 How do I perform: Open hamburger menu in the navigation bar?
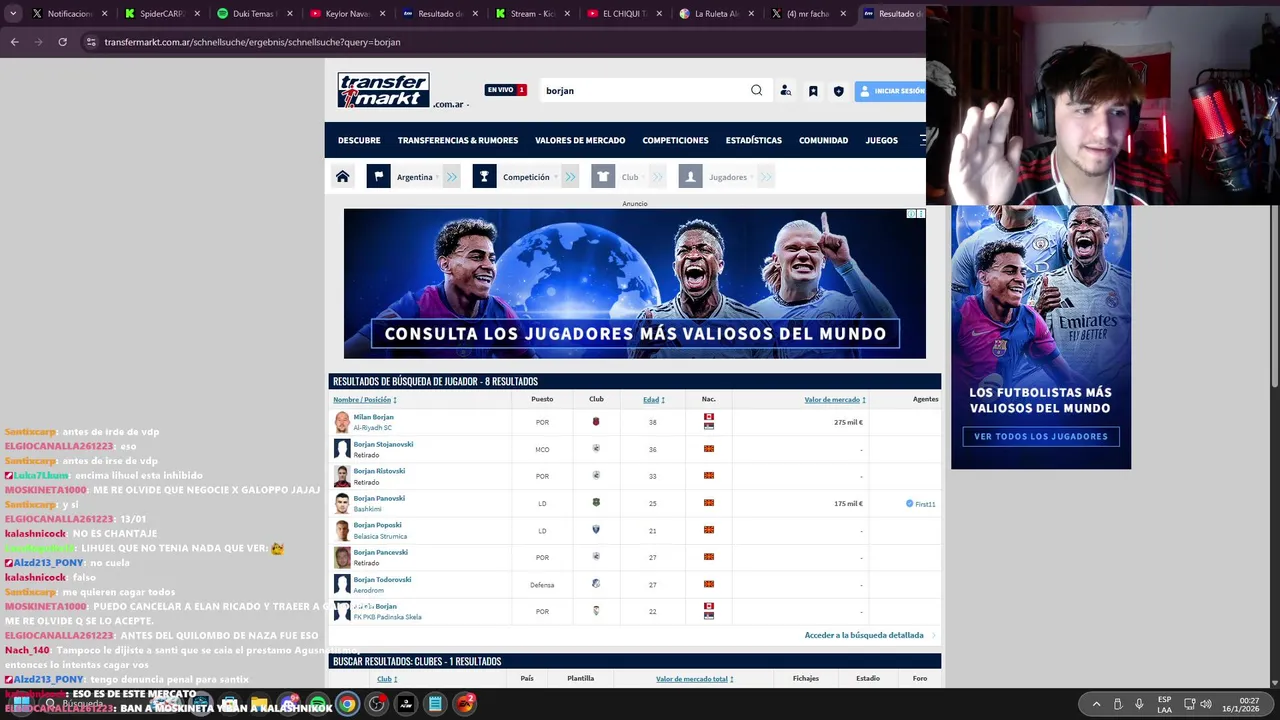pyautogui.click(x=921, y=140)
